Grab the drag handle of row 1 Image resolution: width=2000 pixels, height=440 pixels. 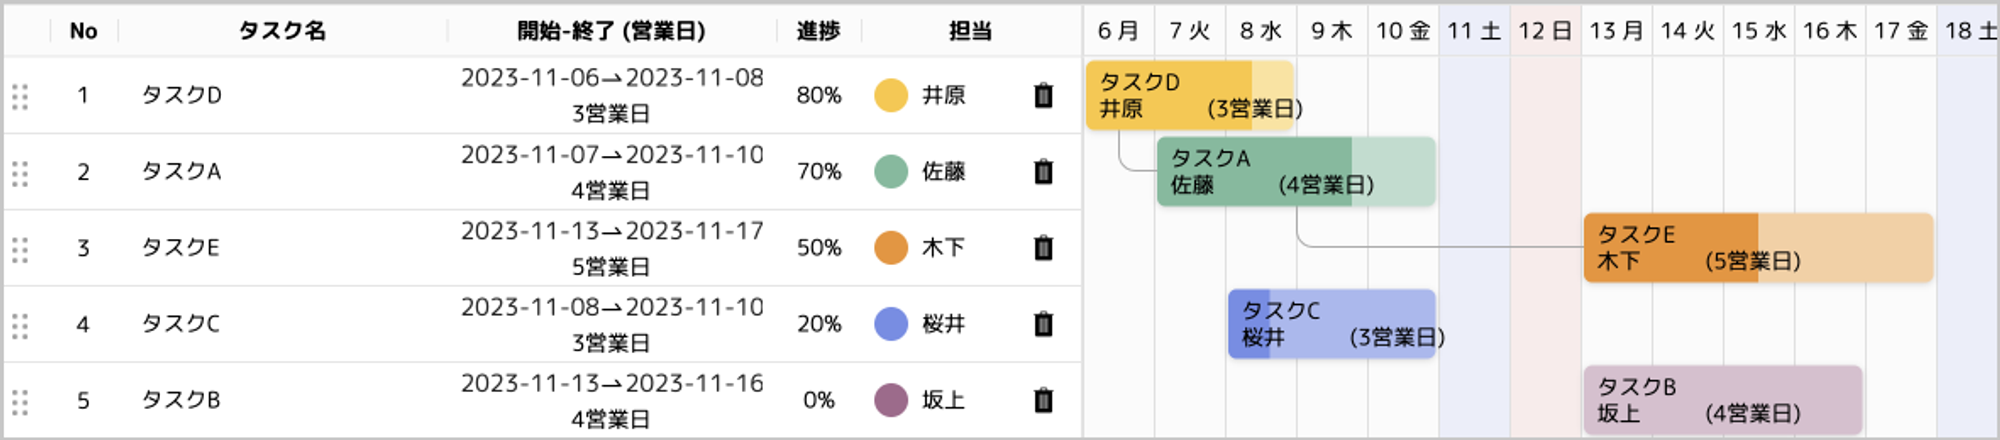click(20, 96)
